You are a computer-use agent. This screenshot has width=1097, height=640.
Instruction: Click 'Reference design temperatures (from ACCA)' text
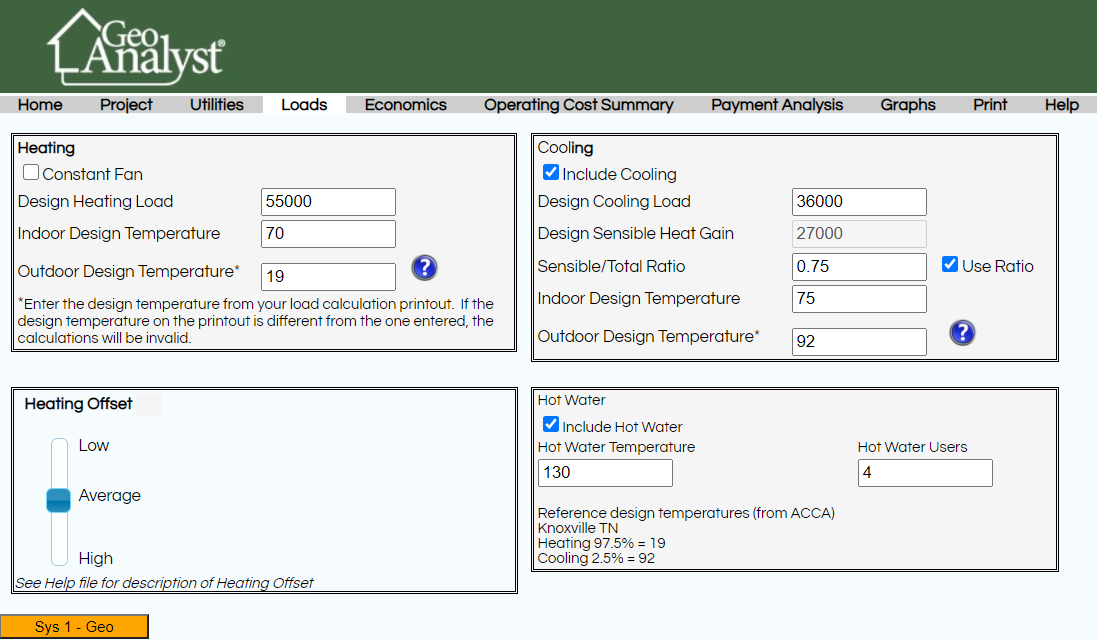[686, 513]
